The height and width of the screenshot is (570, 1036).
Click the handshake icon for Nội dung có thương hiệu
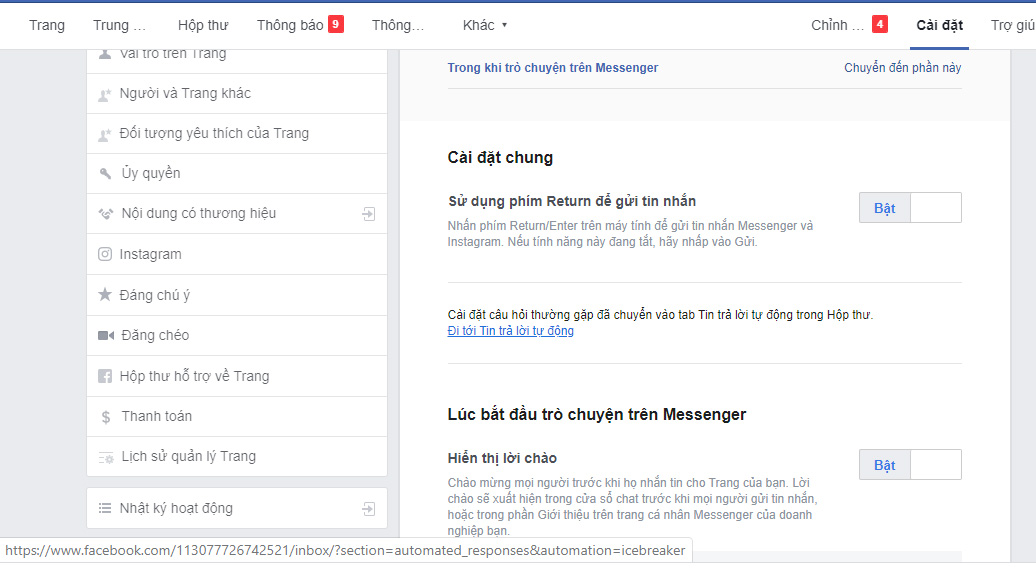pyautogui.click(x=105, y=213)
